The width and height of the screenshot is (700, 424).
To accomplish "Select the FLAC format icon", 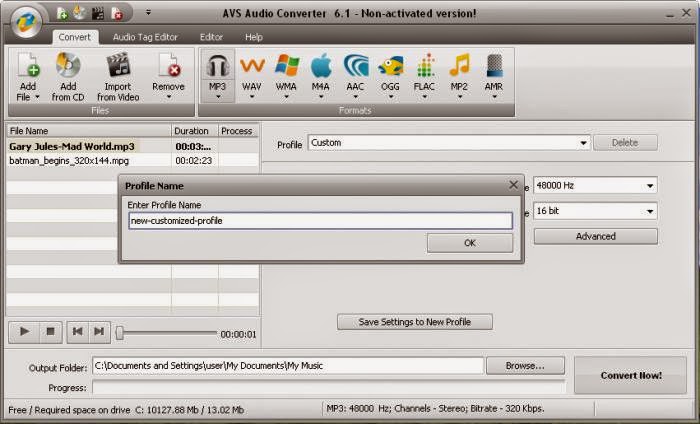I will [425, 66].
